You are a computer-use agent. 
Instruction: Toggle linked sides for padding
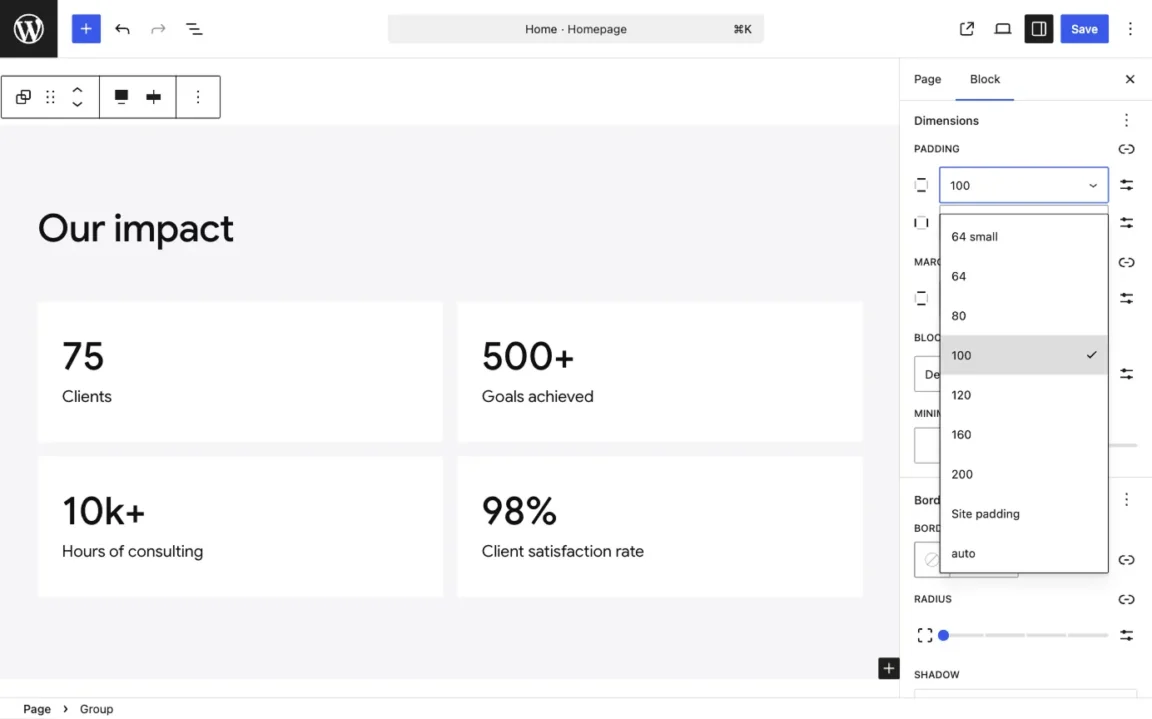tap(1126, 149)
